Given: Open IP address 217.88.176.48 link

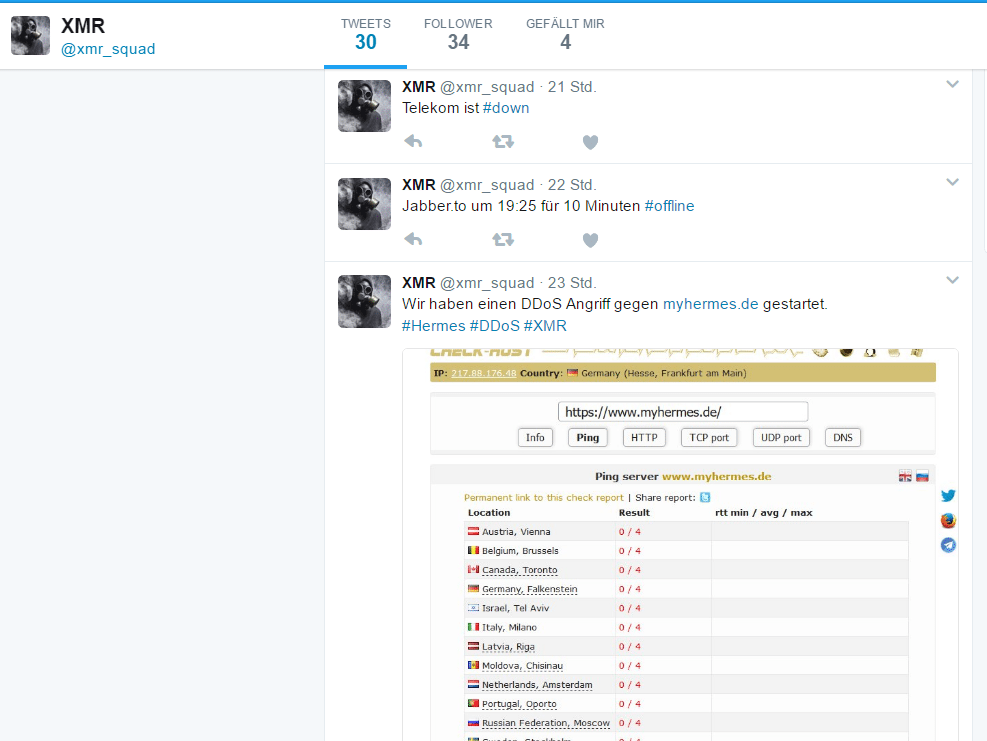Looking at the screenshot, I should [483, 373].
